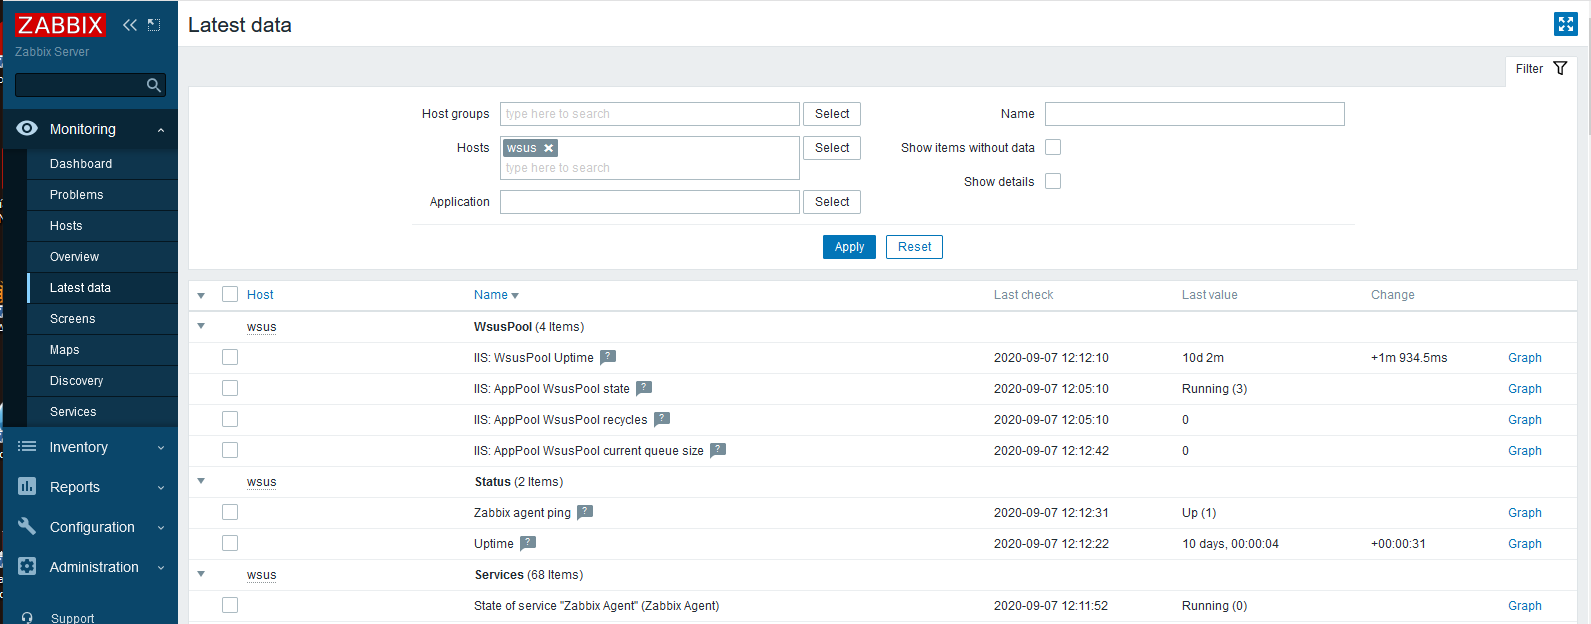The height and width of the screenshot is (624, 1591).
Task: Collapse all groups with header arrow
Action: tap(201, 295)
